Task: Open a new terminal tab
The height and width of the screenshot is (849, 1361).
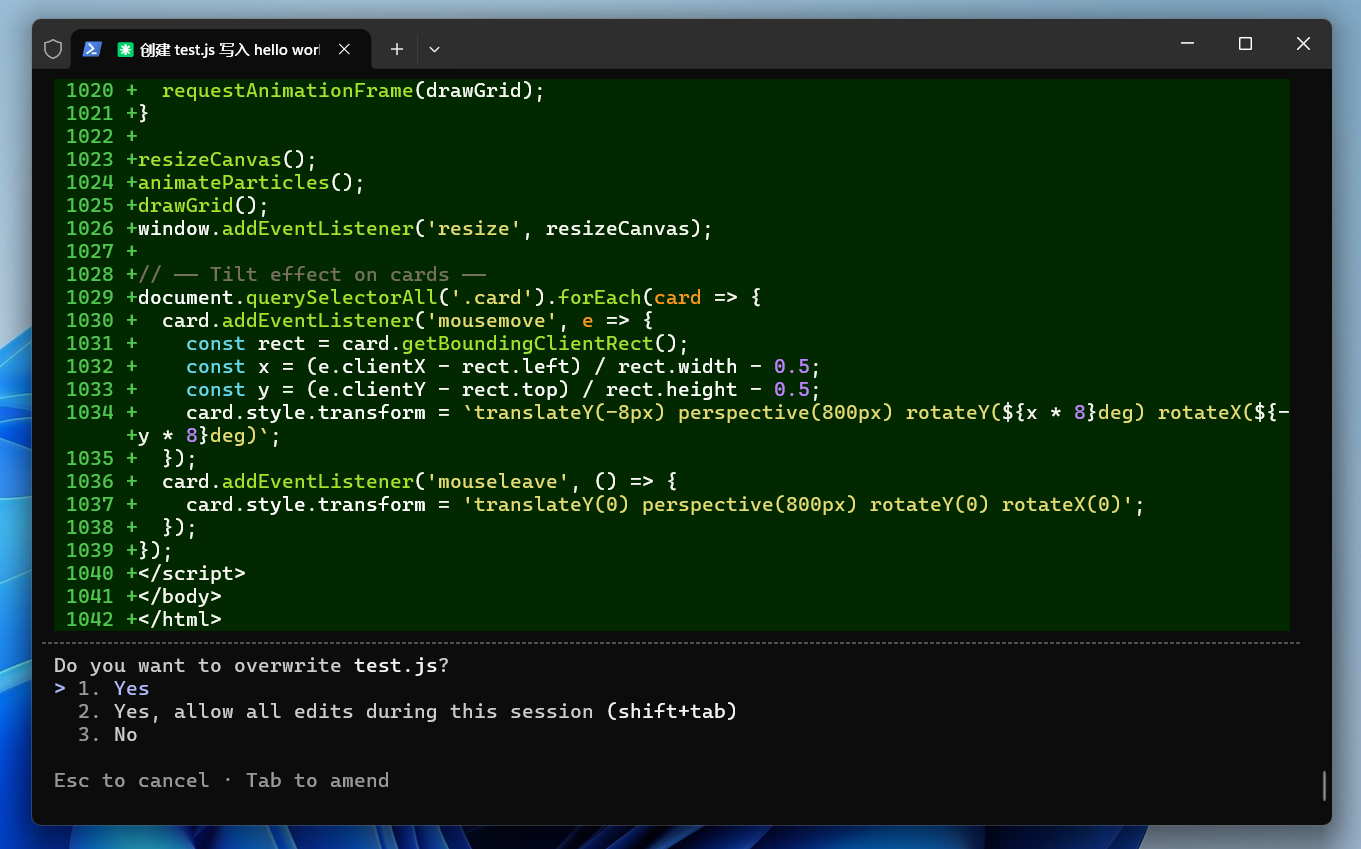Action: (397, 49)
